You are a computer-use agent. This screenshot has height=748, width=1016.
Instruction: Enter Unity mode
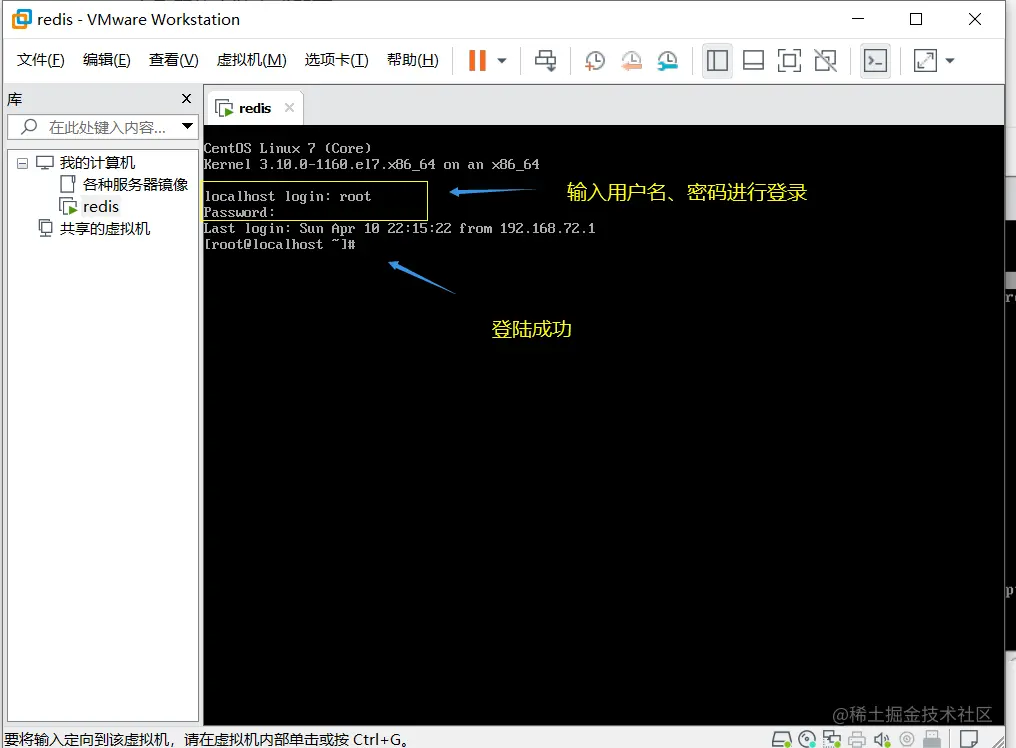pyautogui.click(x=825, y=61)
